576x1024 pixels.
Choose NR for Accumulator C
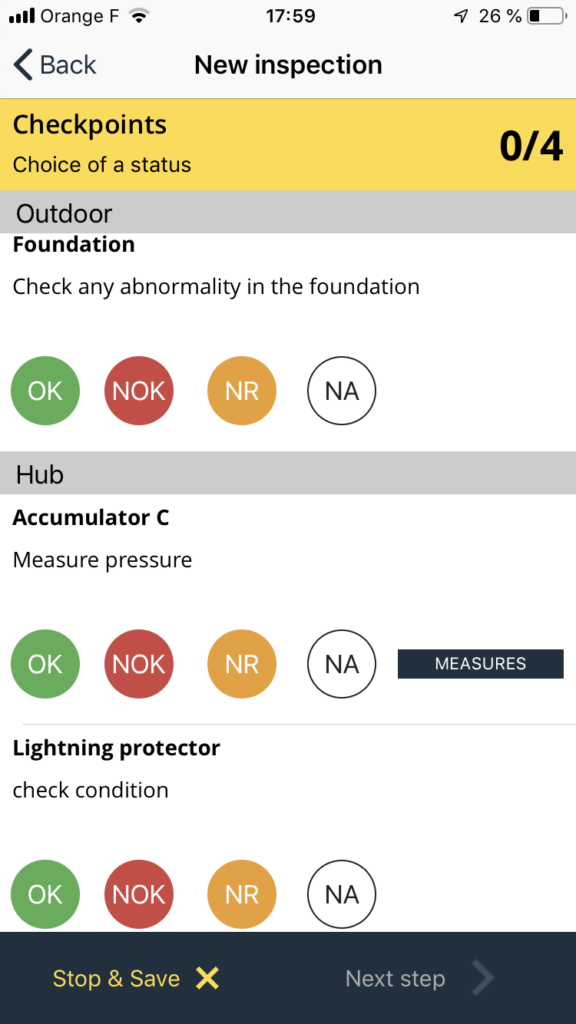[x=242, y=664]
